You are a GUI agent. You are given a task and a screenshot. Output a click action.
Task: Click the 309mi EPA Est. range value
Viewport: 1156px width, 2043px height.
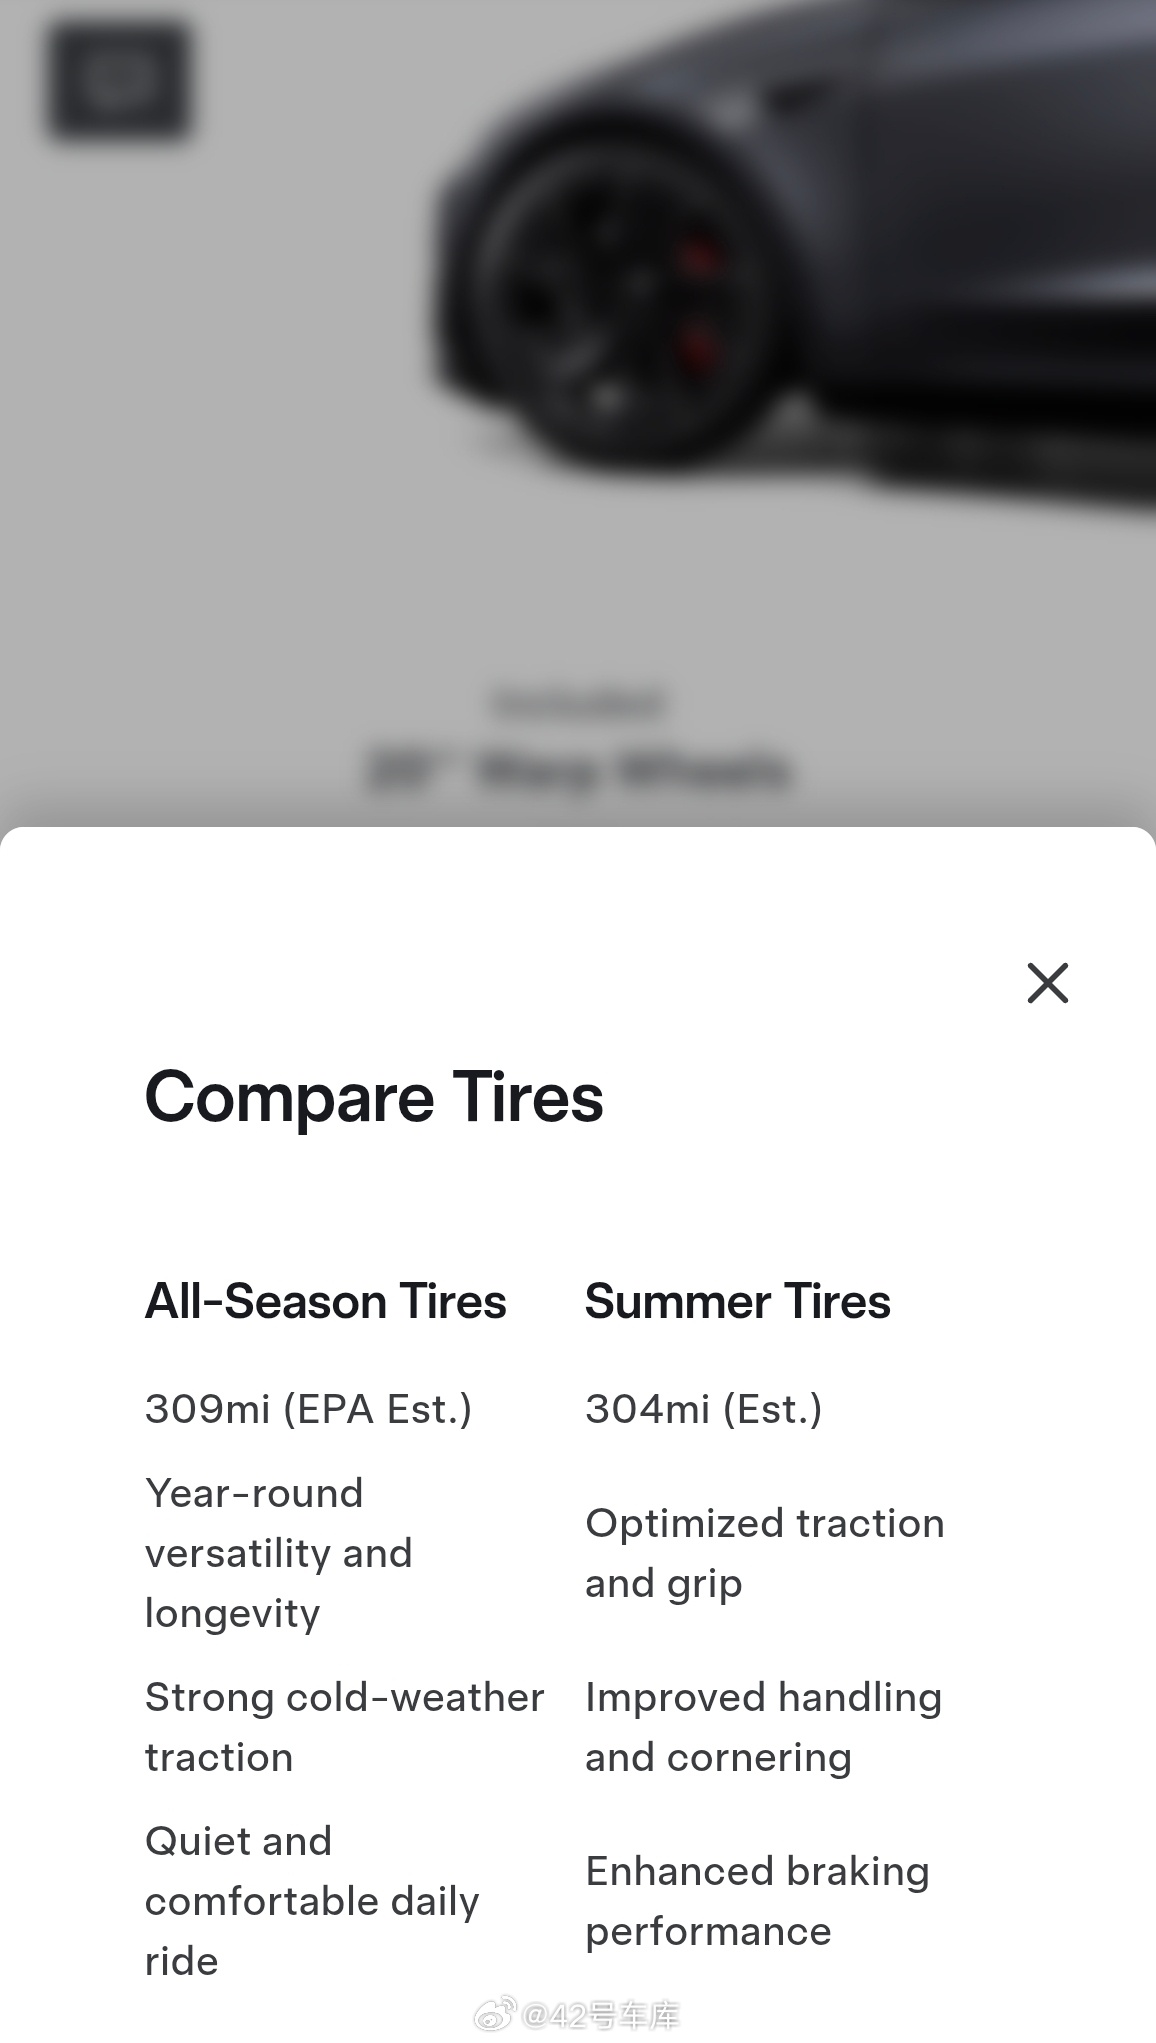(310, 1409)
